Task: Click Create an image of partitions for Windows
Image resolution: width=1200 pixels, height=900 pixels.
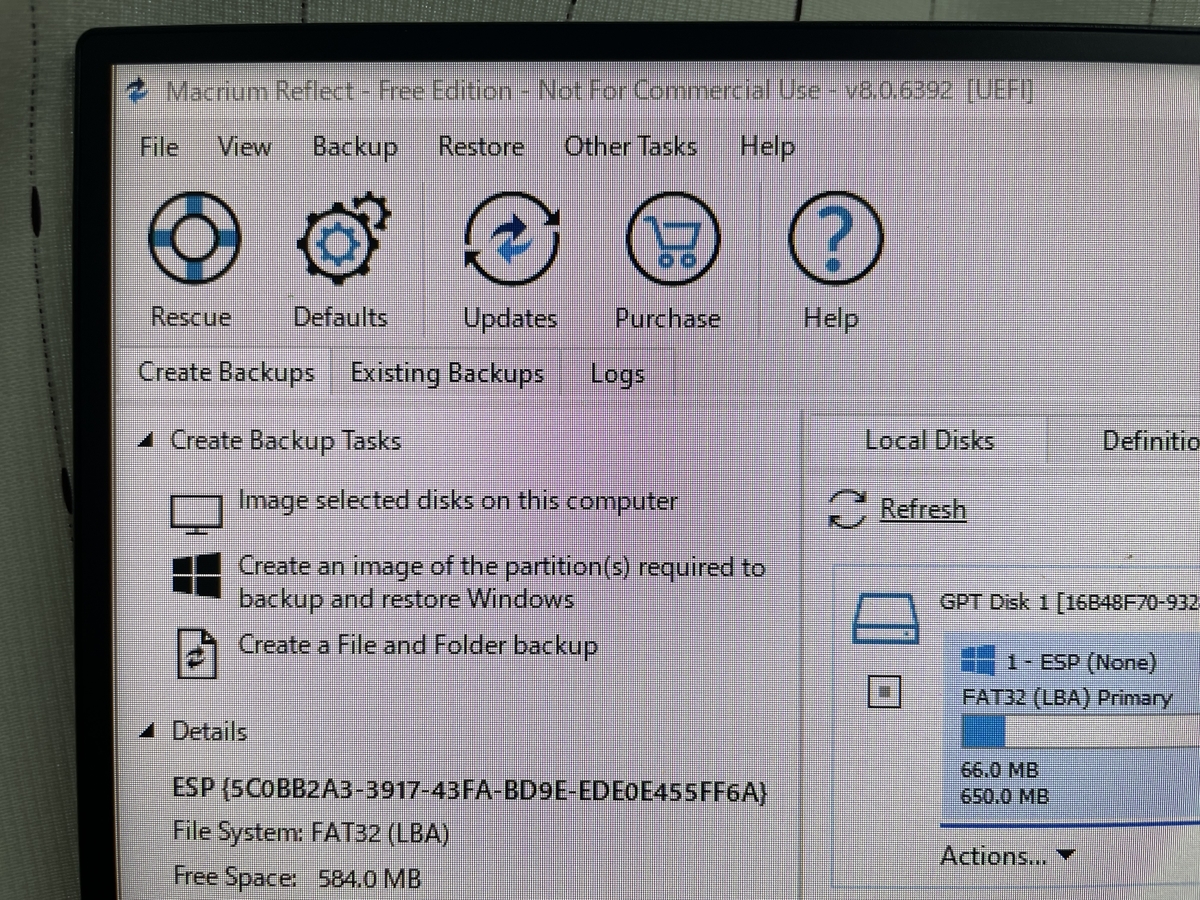Action: (501, 583)
